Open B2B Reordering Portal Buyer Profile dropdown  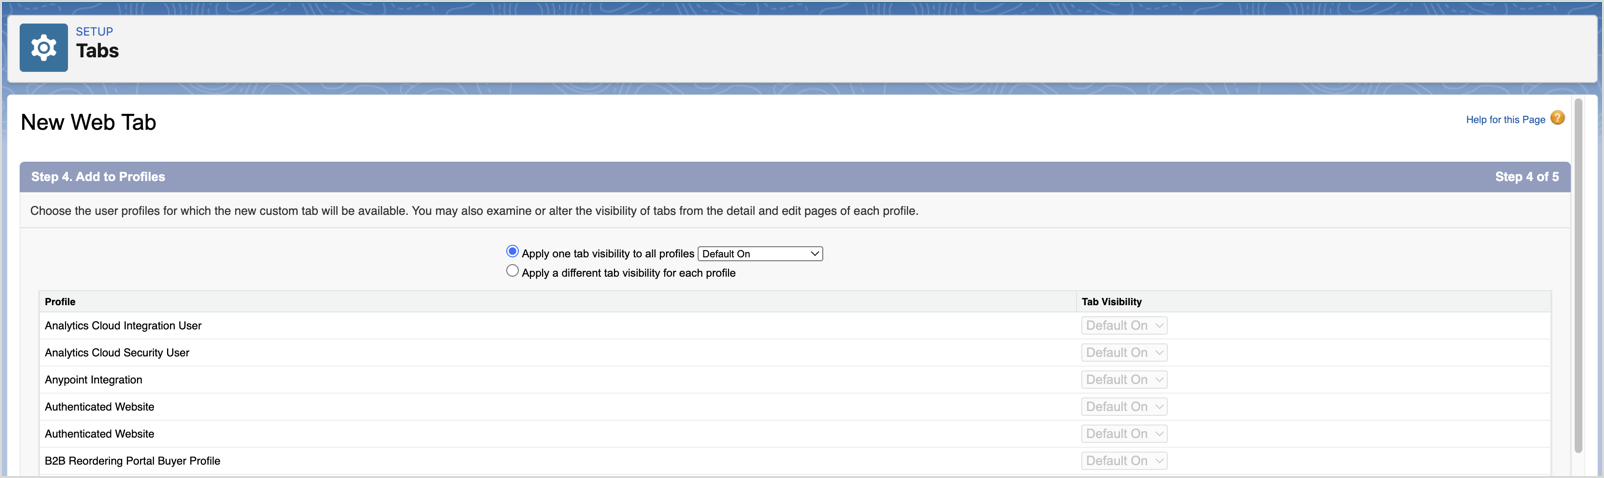1124,460
